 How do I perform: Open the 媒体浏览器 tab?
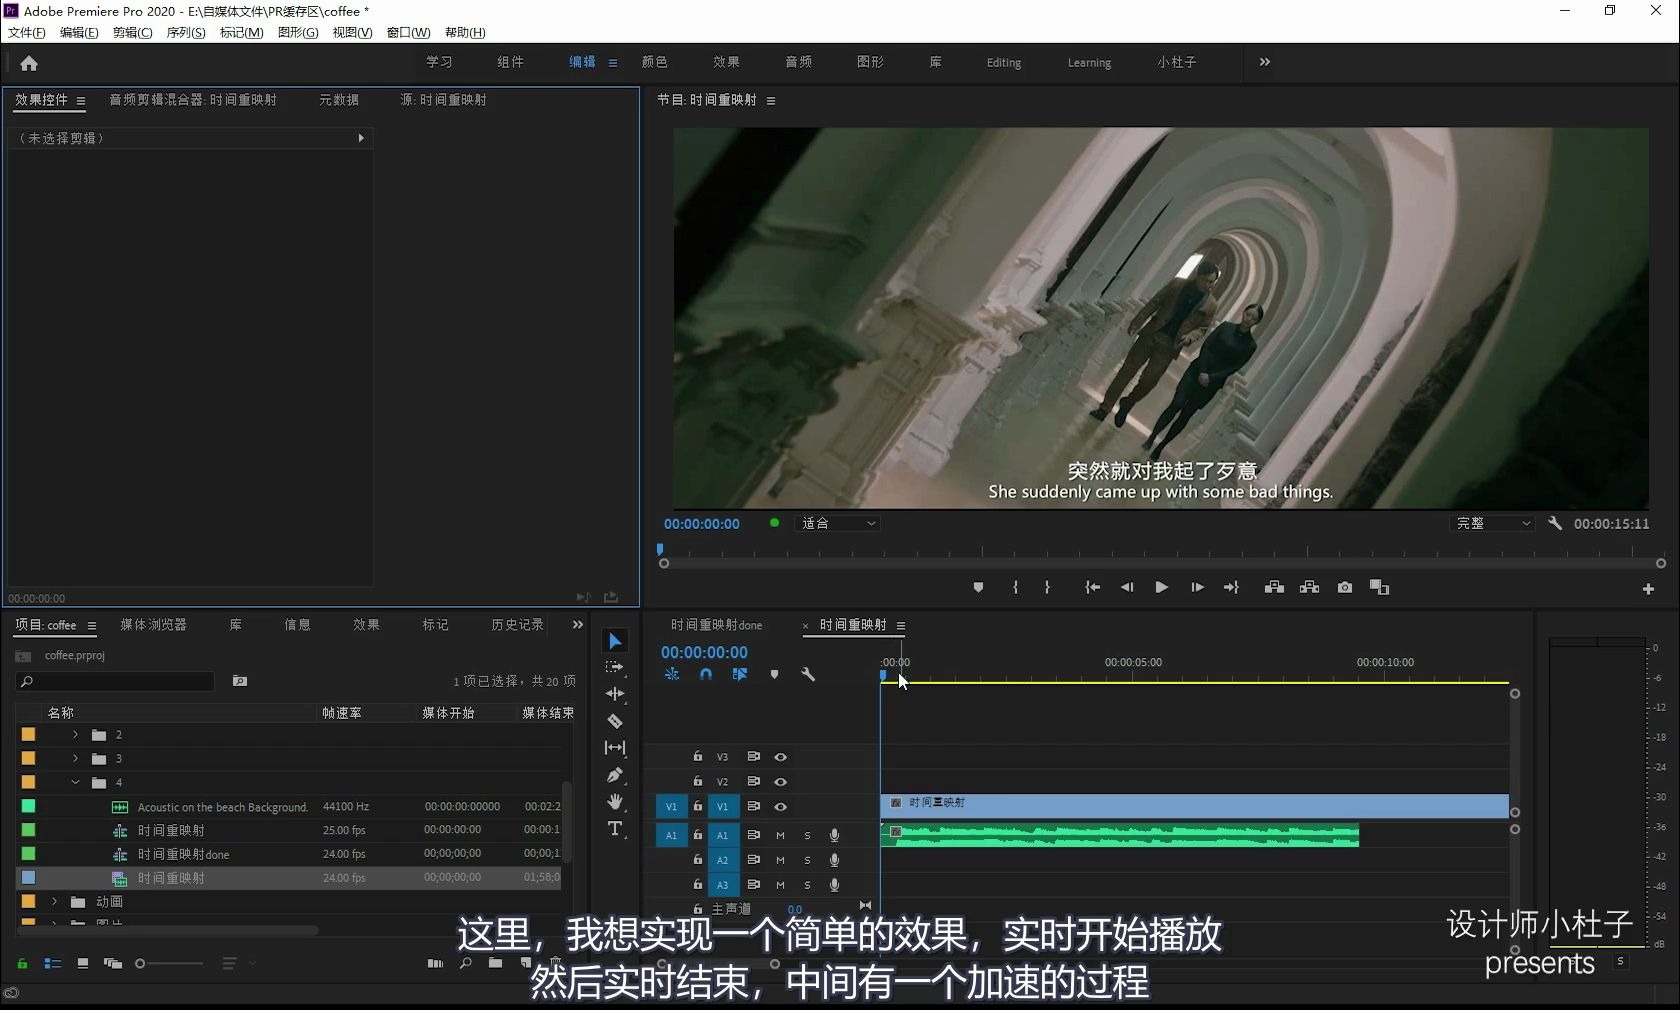pyautogui.click(x=153, y=625)
